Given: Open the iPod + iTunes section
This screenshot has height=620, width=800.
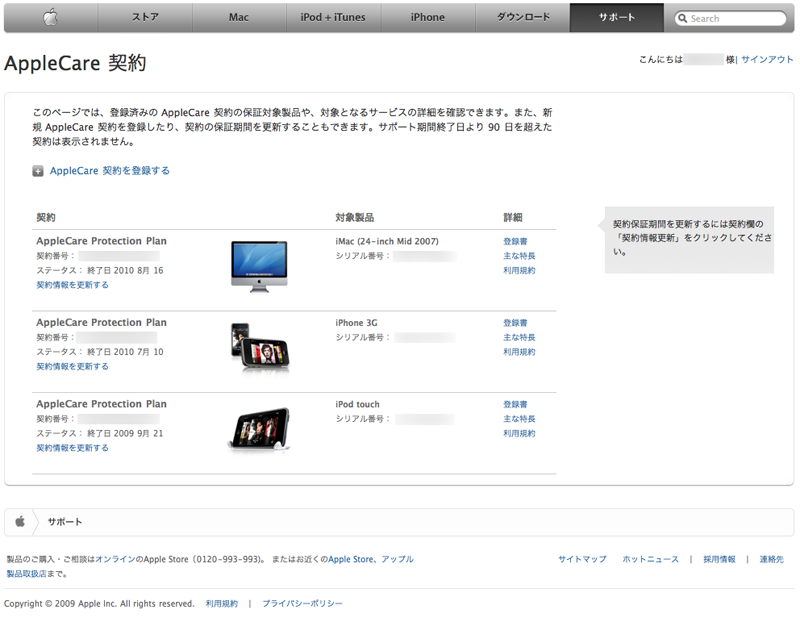Looking at the screenshot, I should coord(333,17).
